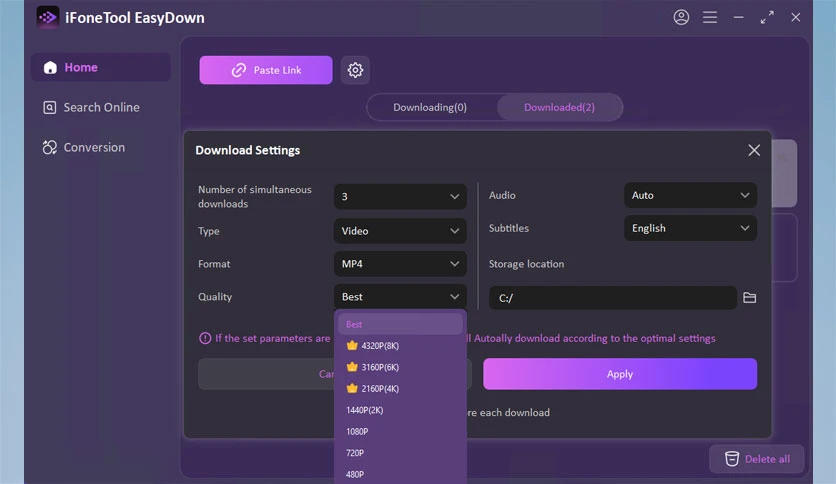This screenshot has width=836, height=484.
Task: Collapse the Quality dropdown showing Best
Action: point(400,296)
